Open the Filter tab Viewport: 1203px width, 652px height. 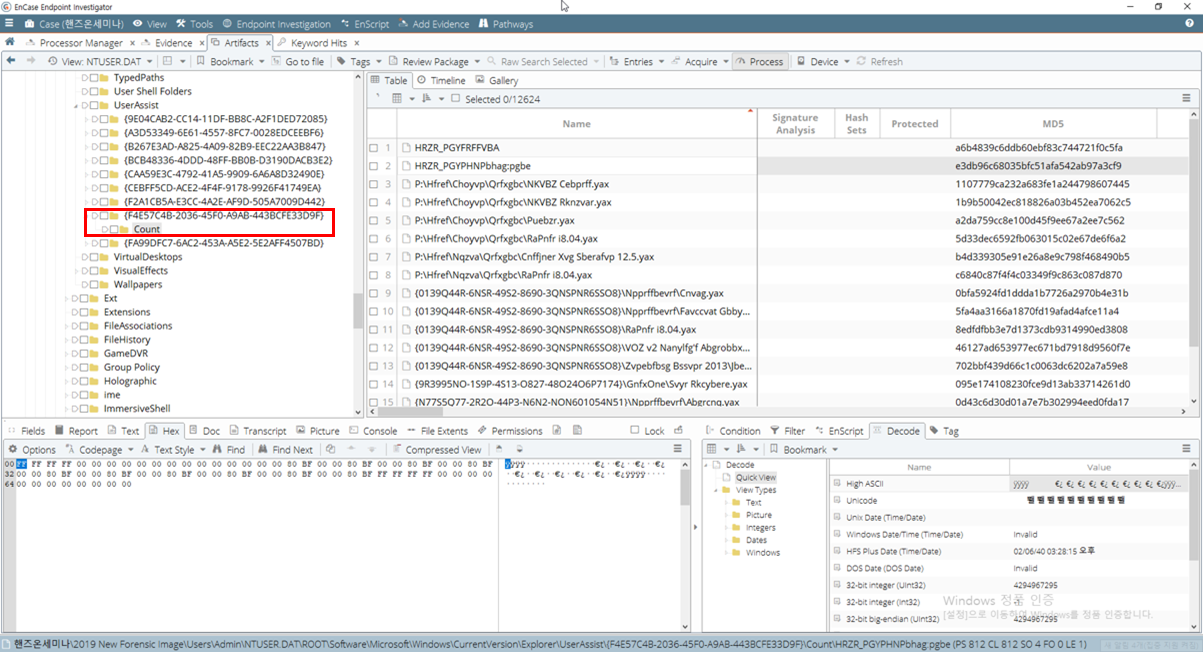[788, 431]
